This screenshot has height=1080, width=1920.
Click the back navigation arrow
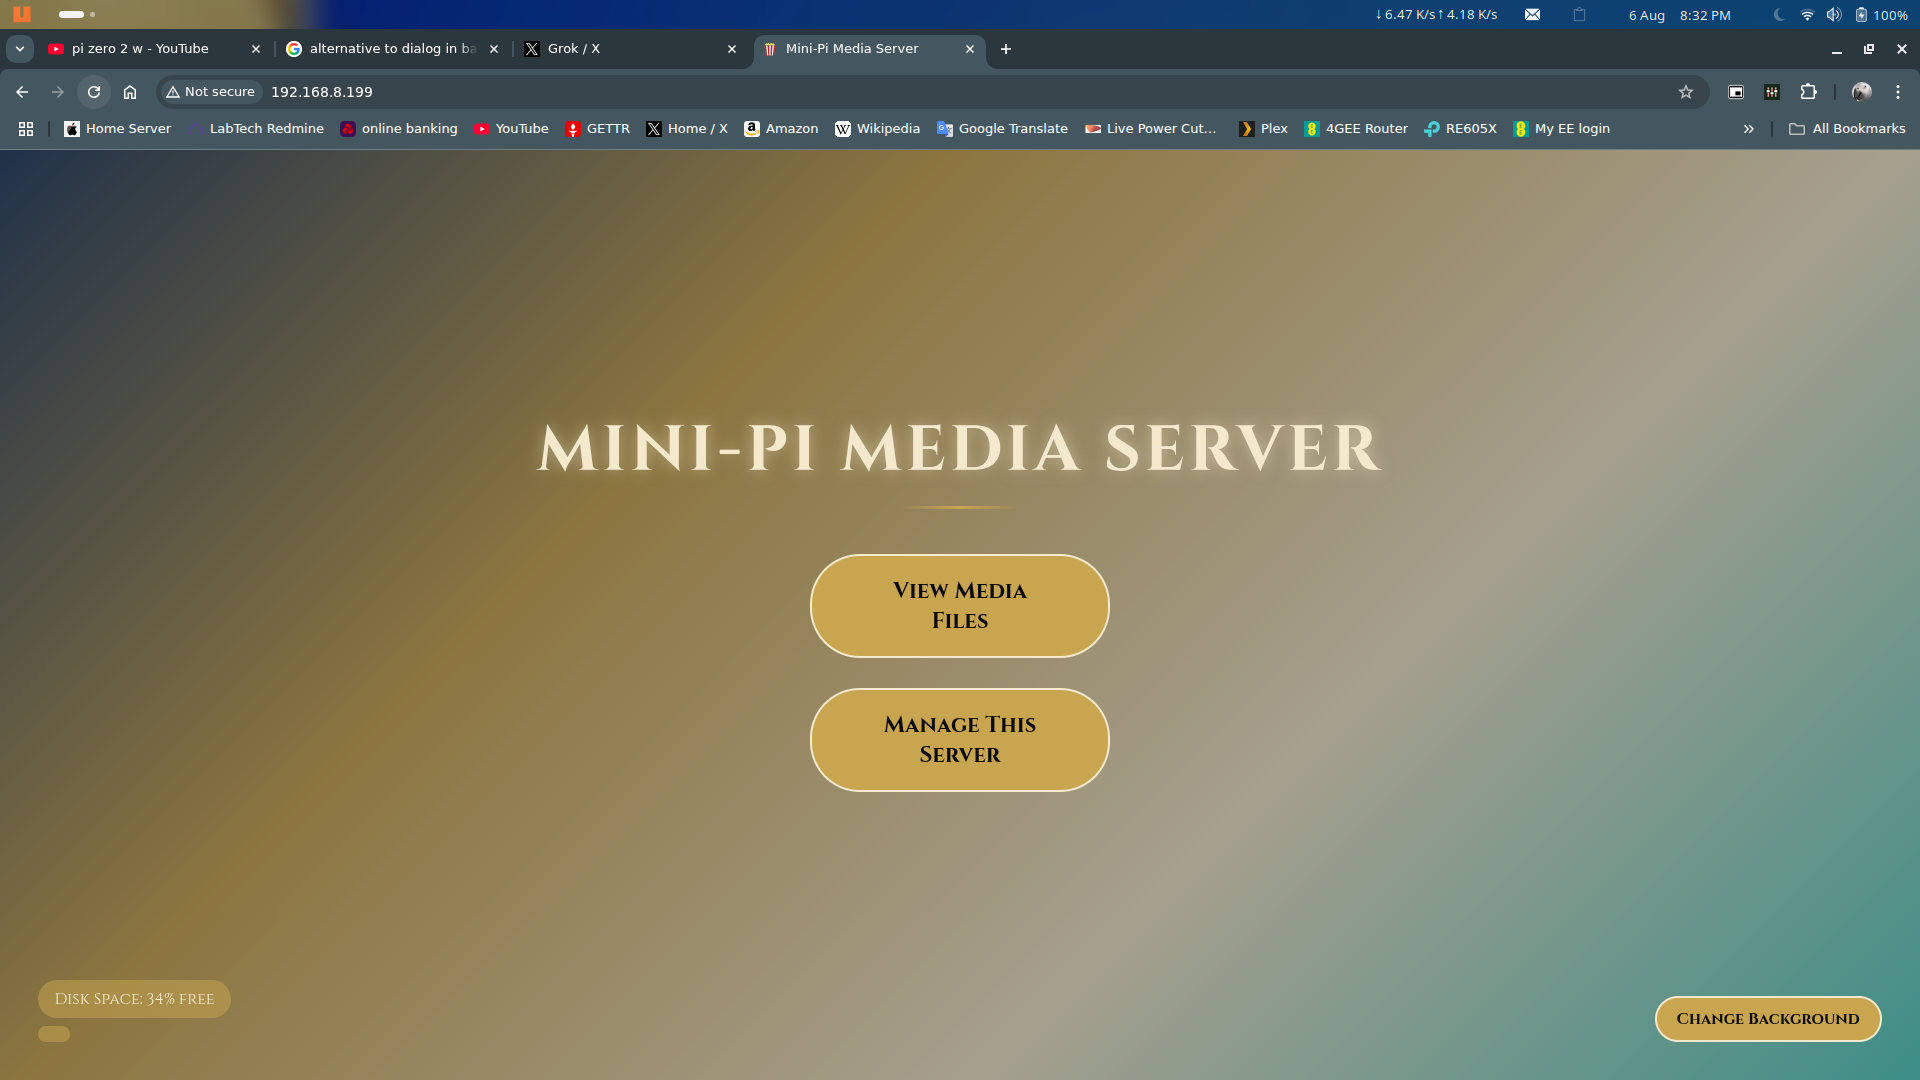coord(21,91)
